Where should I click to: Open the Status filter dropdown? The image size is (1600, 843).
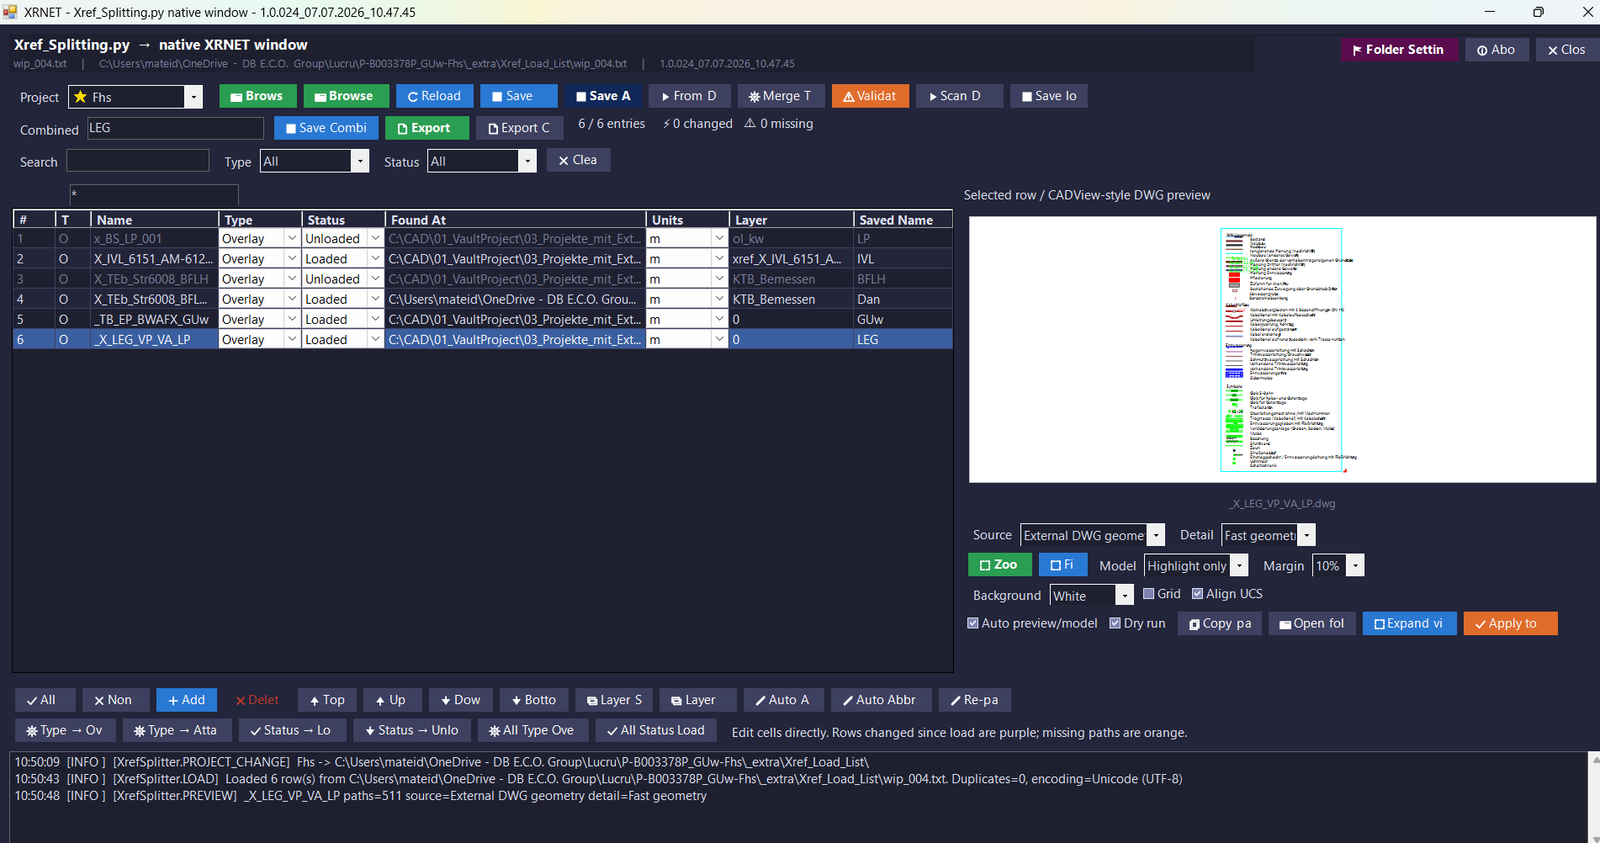(527, 161)
